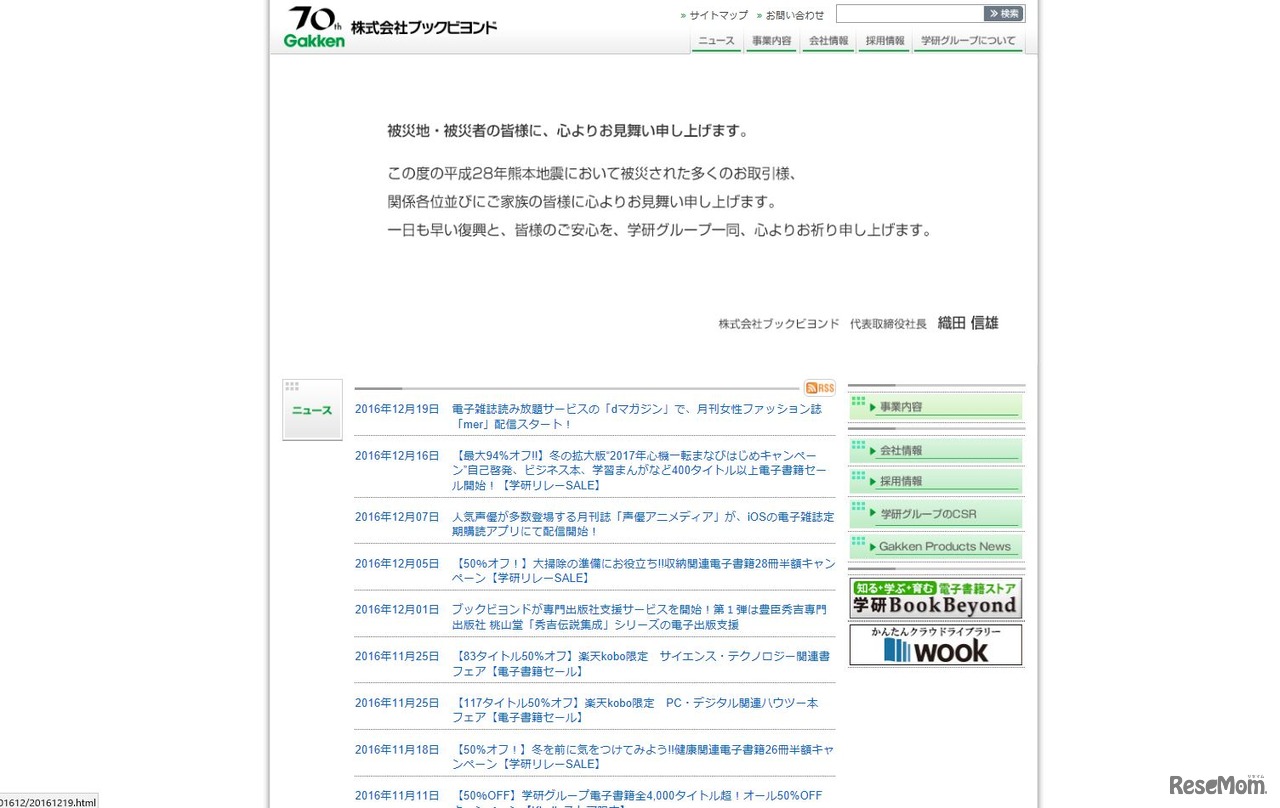The image size is (1280, 808).
Task: Open the 学研グループについて tab
Action: [967, 41]
